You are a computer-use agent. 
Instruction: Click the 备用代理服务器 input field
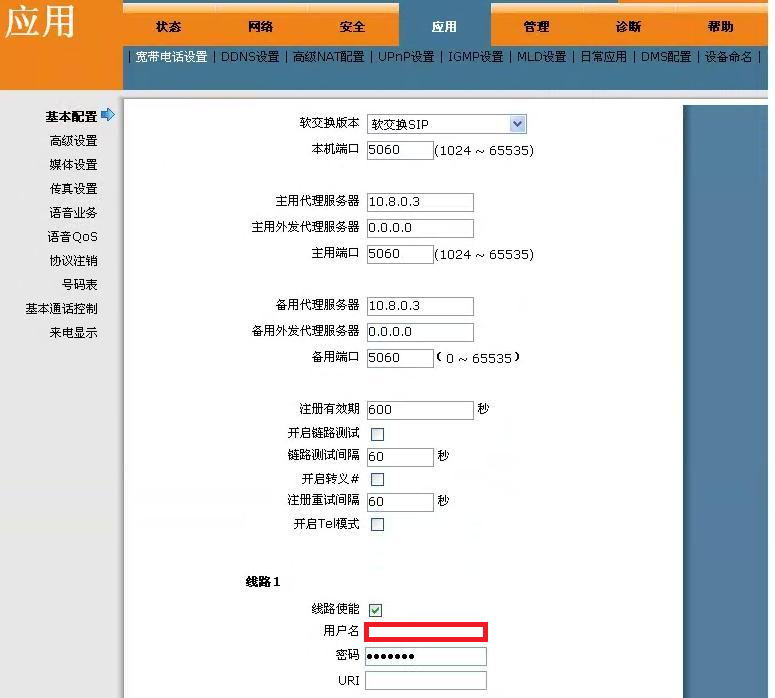(x=420, y=306)
